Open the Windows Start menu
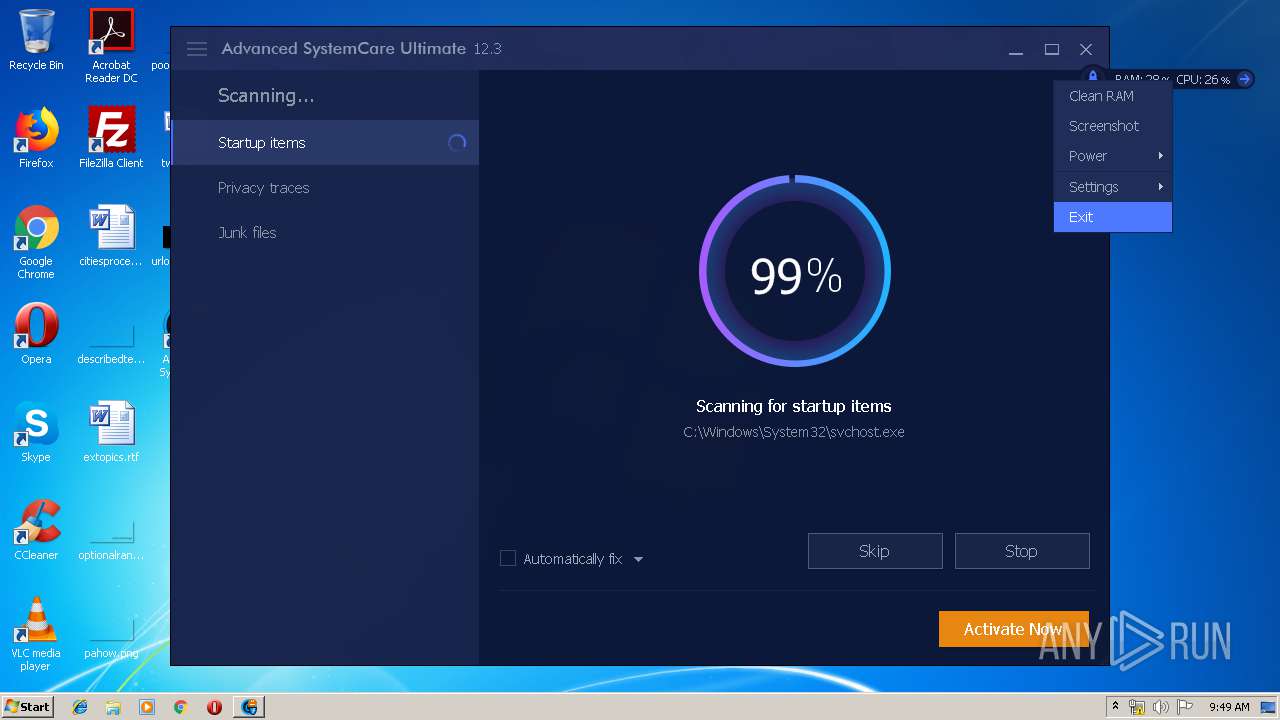The height and width of the screenshot is (720, 1280). tap(27, 707)
